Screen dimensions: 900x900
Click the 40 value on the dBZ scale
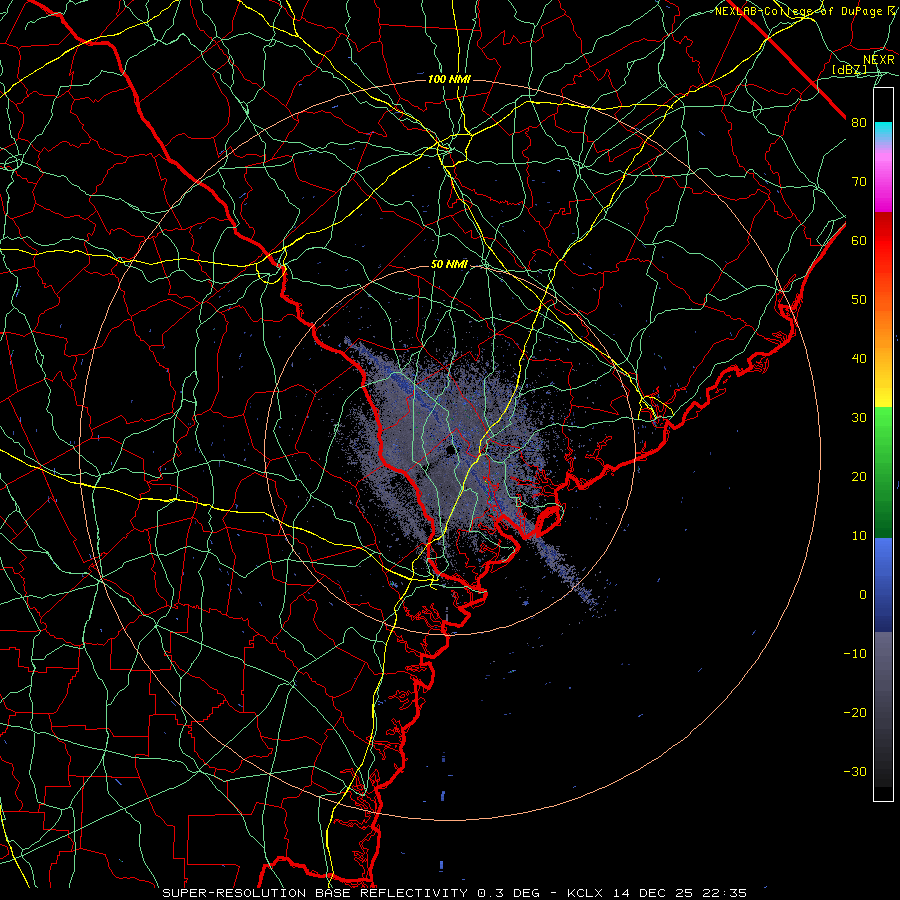(x=859, y=359)
